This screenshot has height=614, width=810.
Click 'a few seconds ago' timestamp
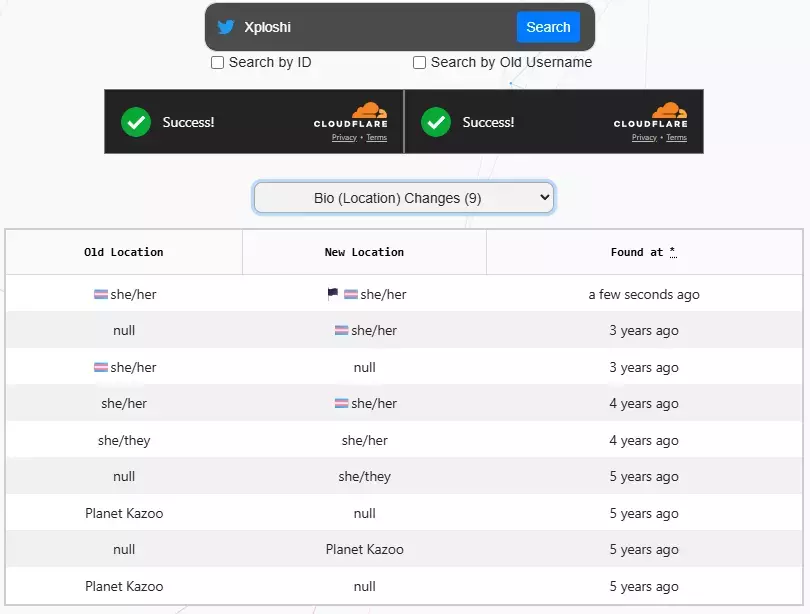[644, 294]
